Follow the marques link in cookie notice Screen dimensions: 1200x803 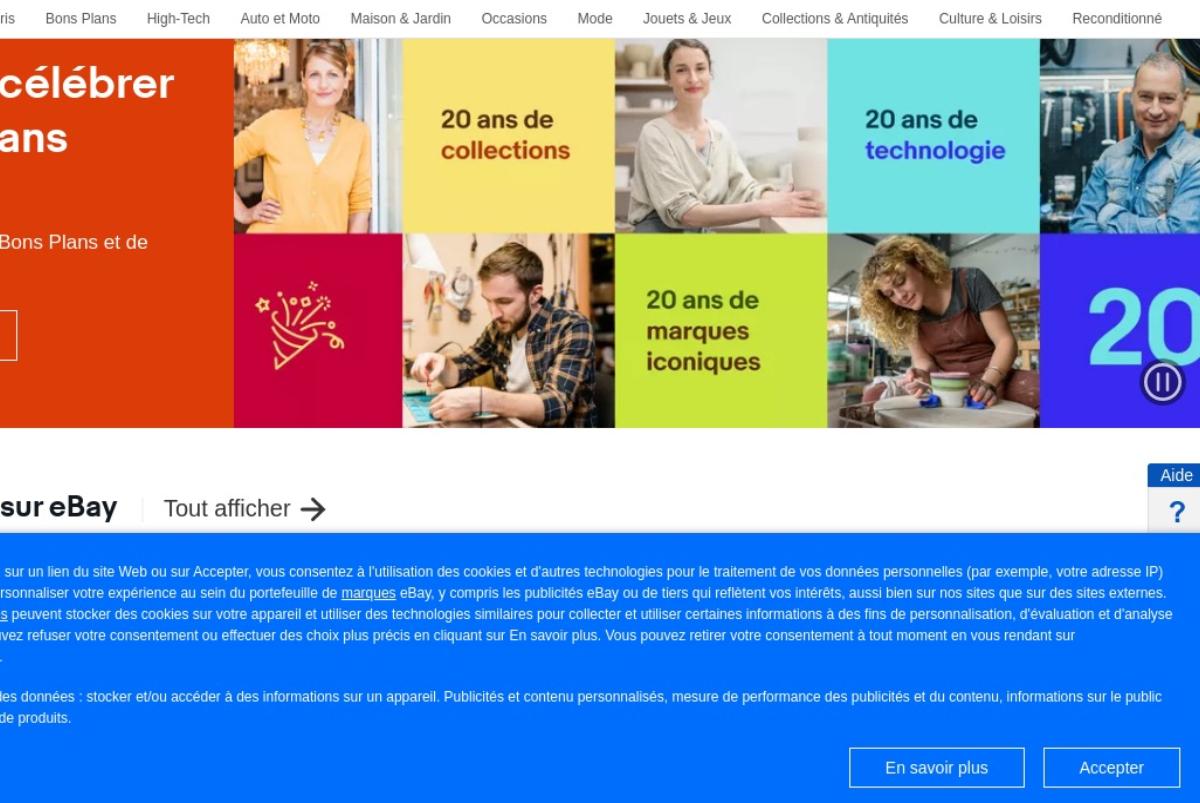tap(368, 593)
